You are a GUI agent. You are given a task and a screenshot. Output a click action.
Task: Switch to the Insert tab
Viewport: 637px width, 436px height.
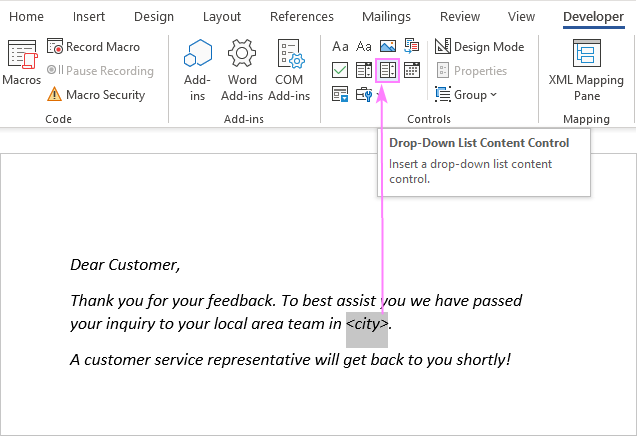[x=89, y=17]
